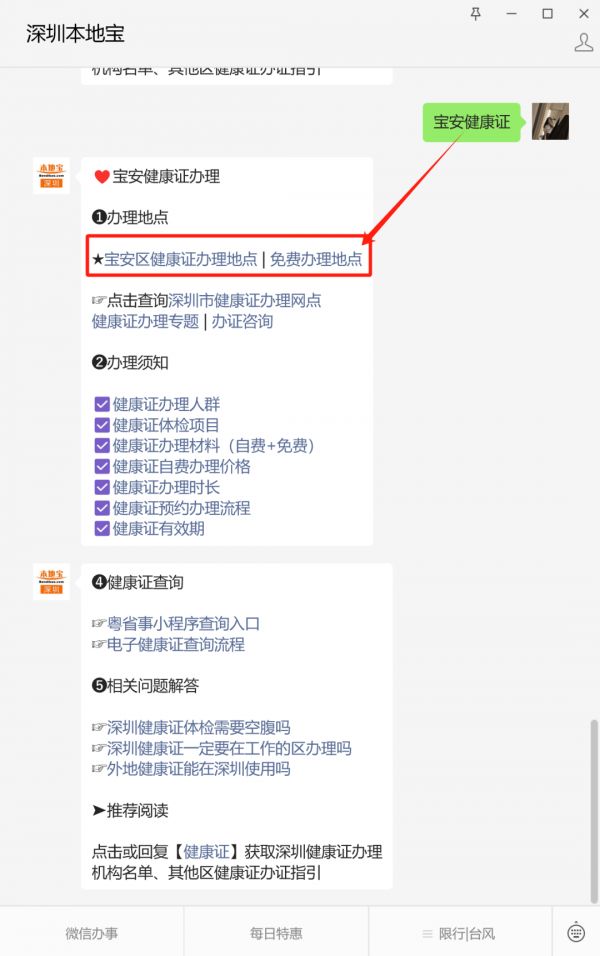This screenshot has height=956, width=600.
Task: Open 宝安区健康证办理地点 link
Action: [180, 259]
